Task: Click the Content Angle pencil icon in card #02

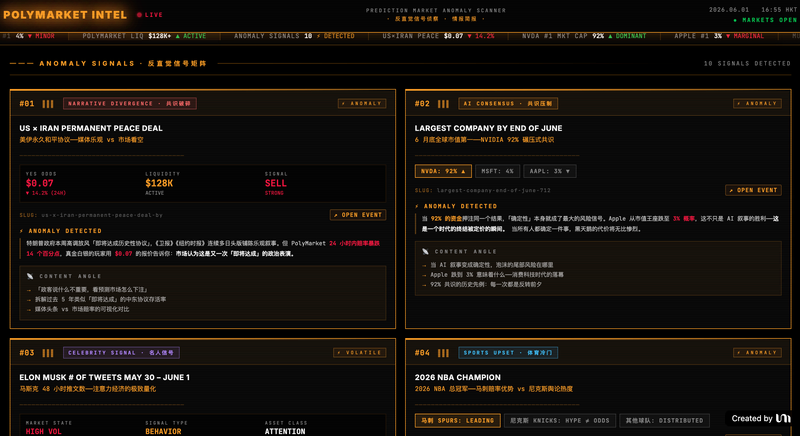Action: [x=426, y=251]
